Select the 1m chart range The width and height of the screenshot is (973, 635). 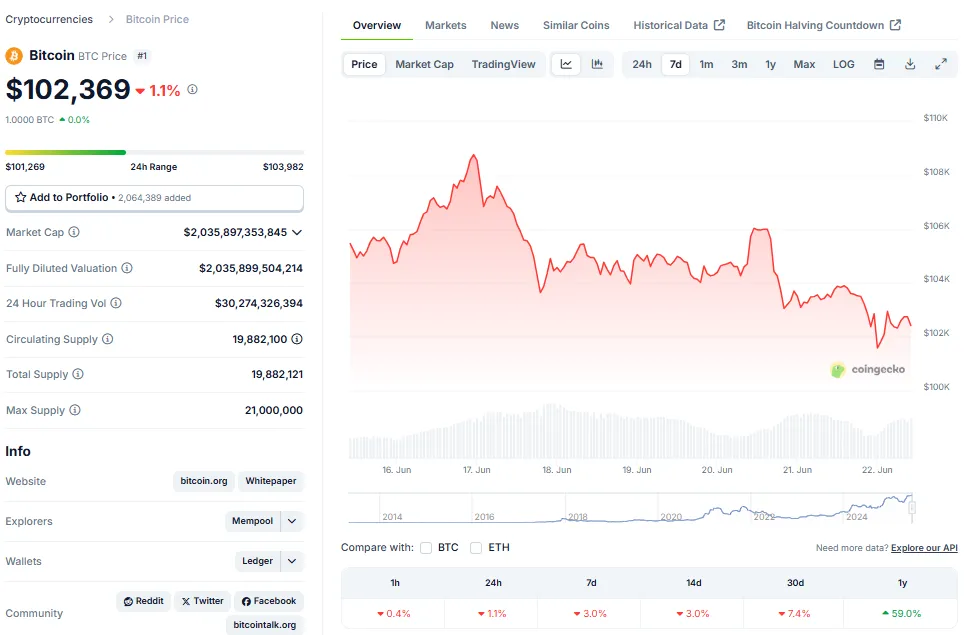[x=706, y=64]
